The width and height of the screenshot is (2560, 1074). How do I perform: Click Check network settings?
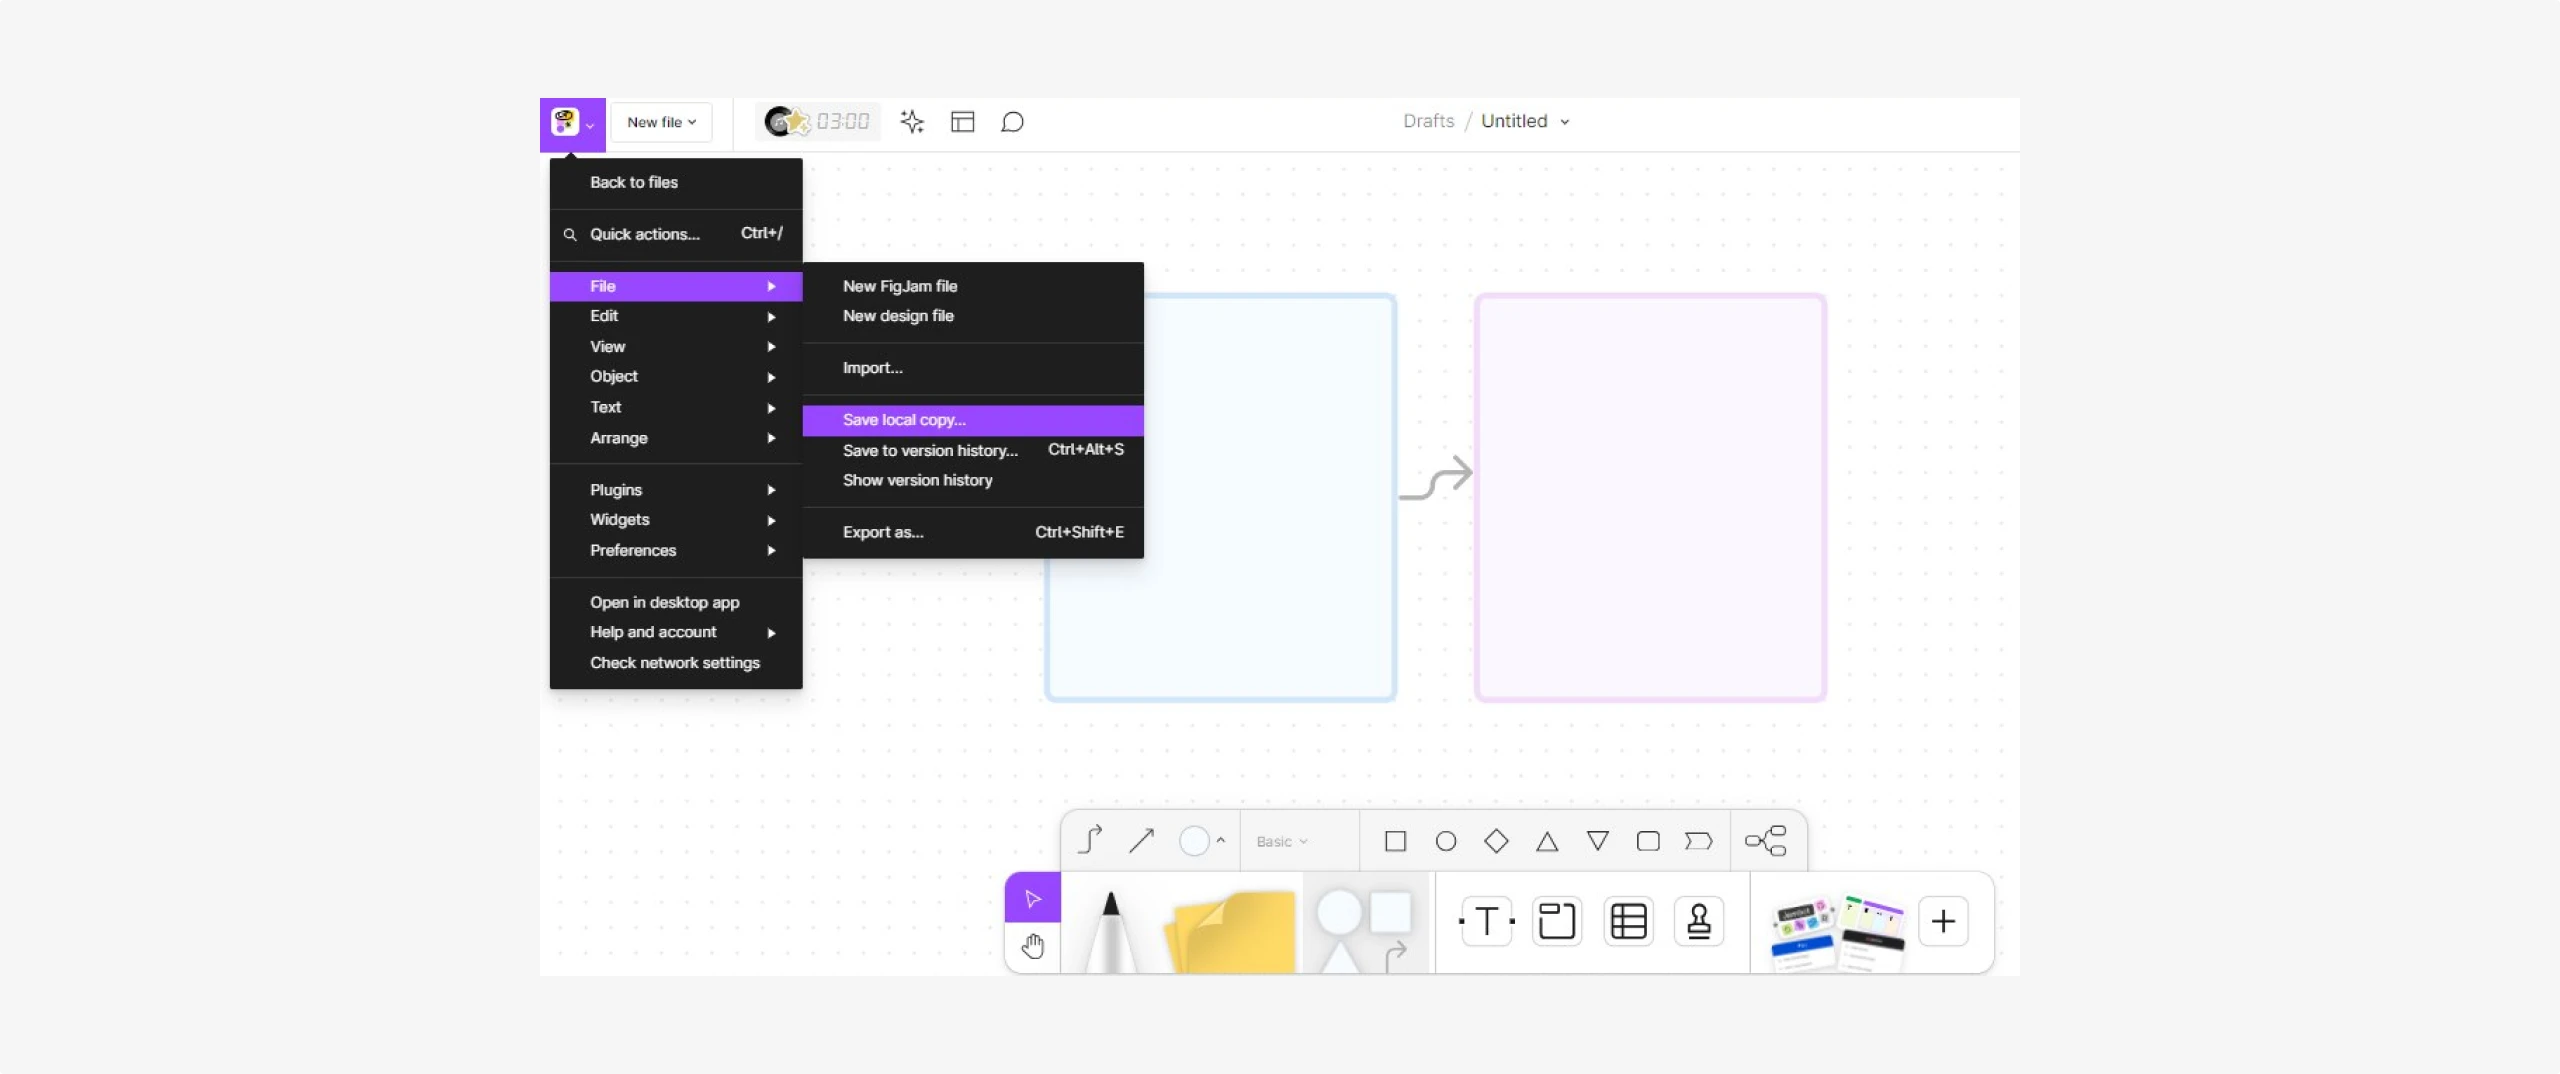[x=676, y=663]
